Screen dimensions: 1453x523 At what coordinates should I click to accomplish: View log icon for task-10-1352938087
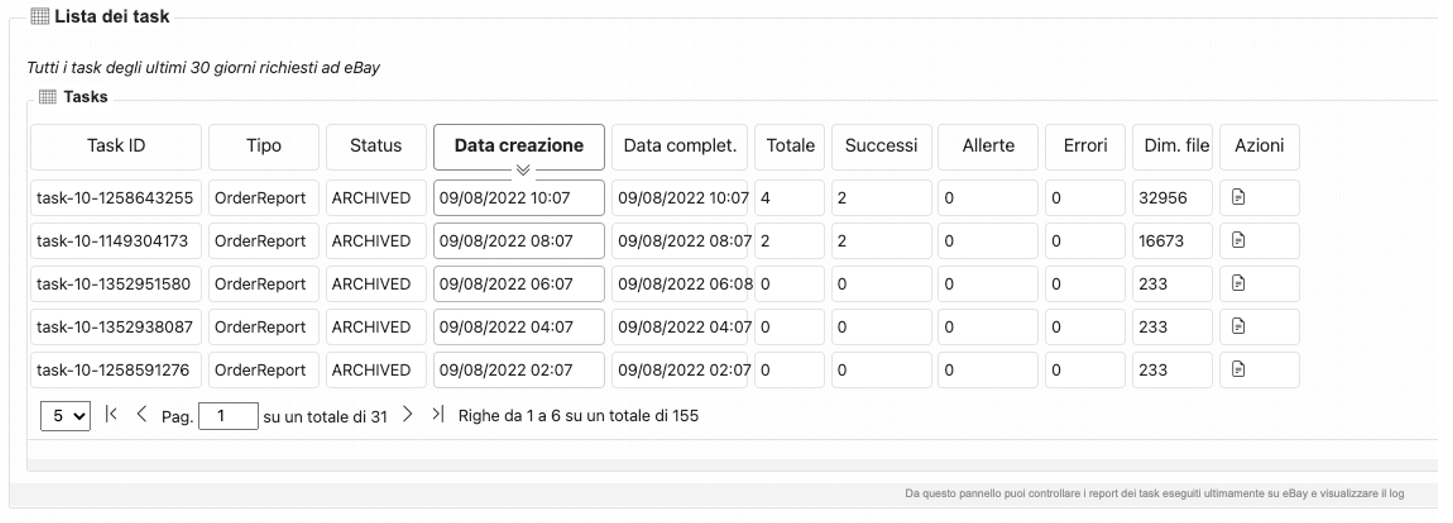click(1238, 326)
